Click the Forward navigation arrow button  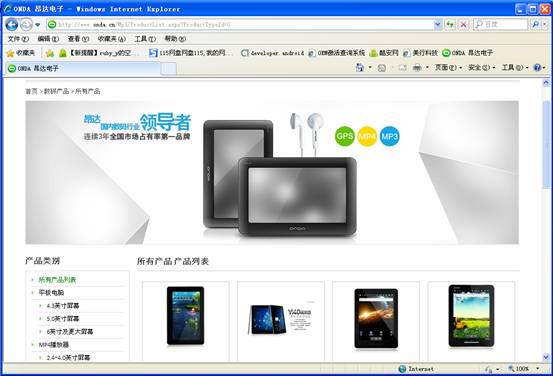tap(26, 25)
